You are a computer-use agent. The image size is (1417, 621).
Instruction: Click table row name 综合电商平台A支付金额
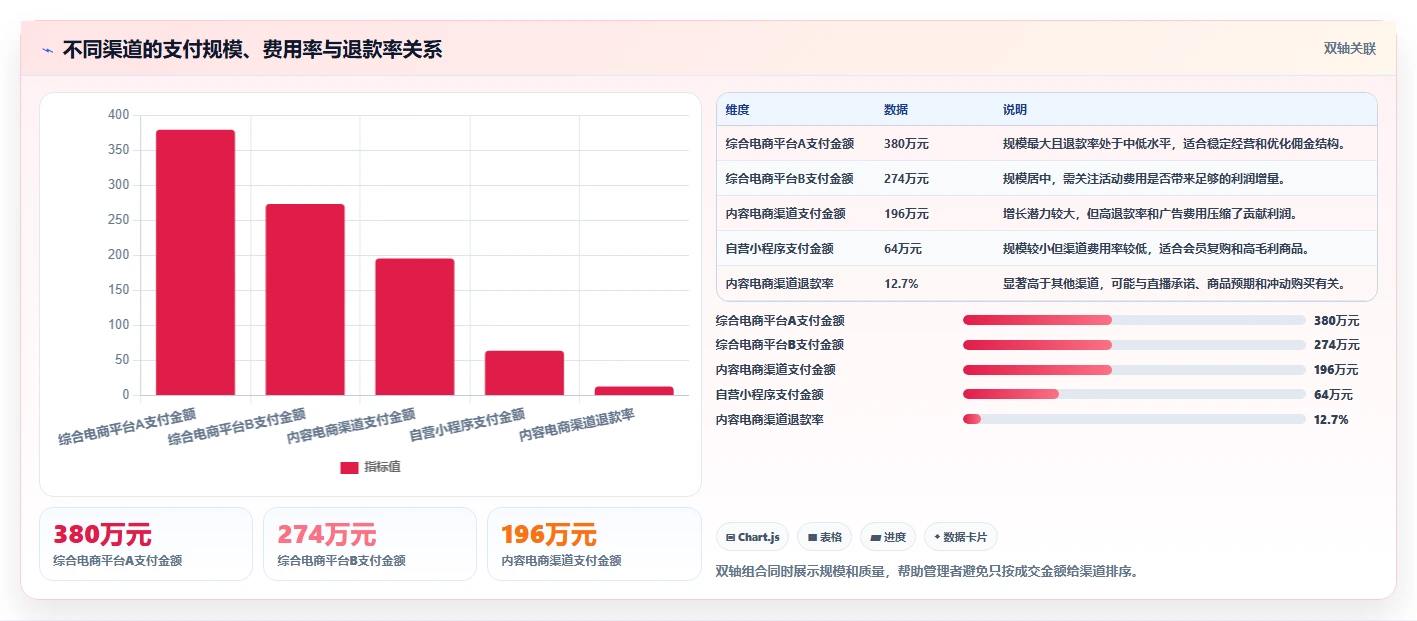click(x=790, y=144)
